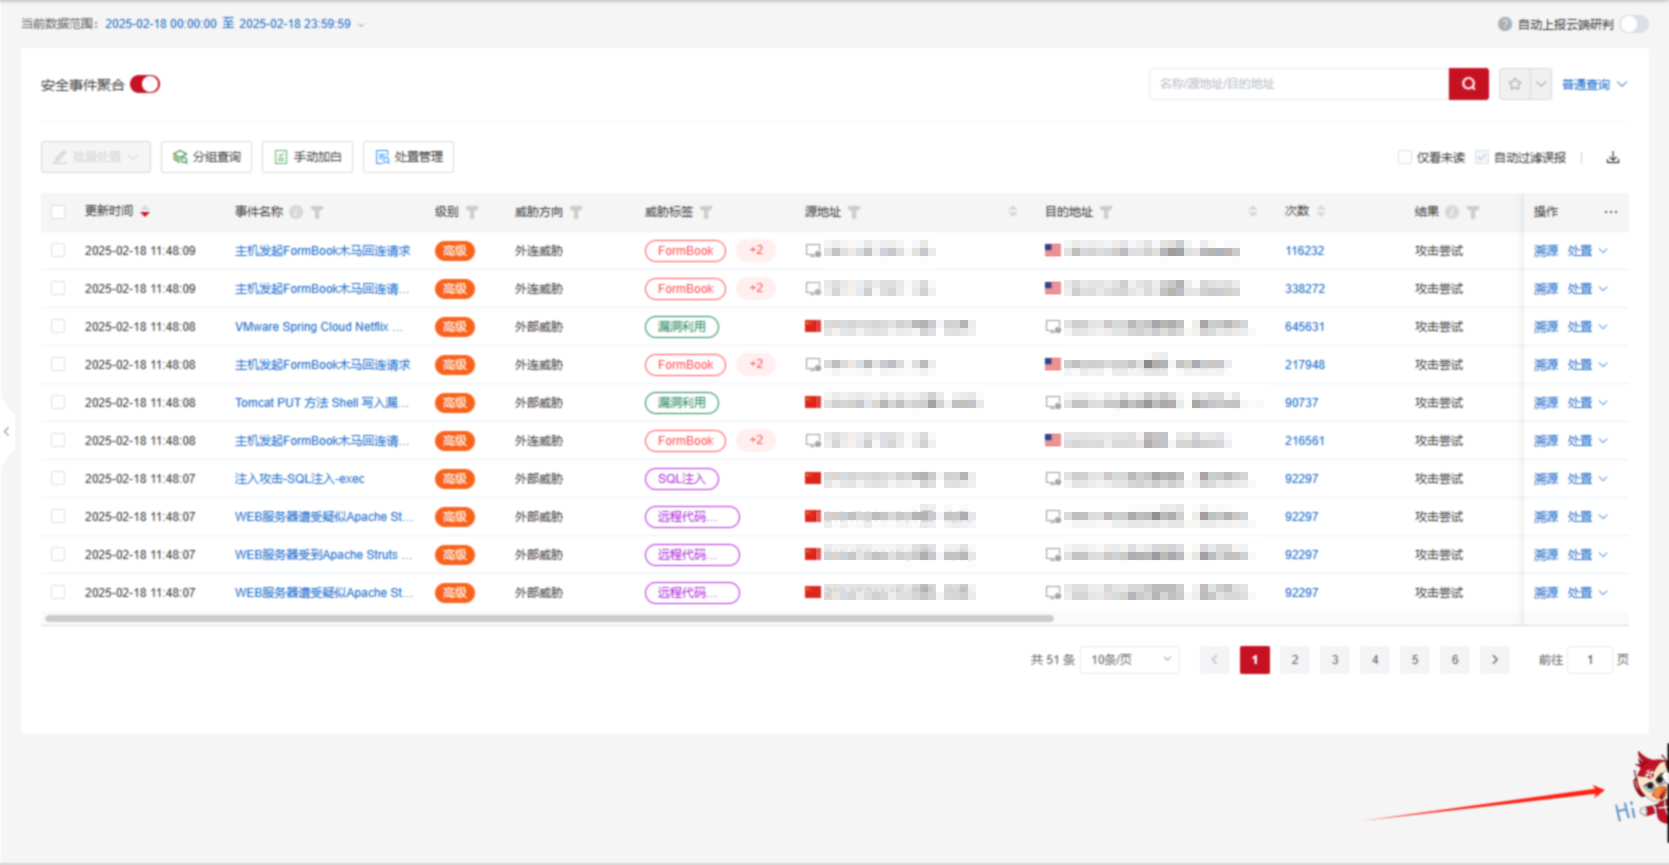Viewport: 1669px width, 865px height.
Task: Toggle the 安全事件聚合 switch
Action: (145, 84)
